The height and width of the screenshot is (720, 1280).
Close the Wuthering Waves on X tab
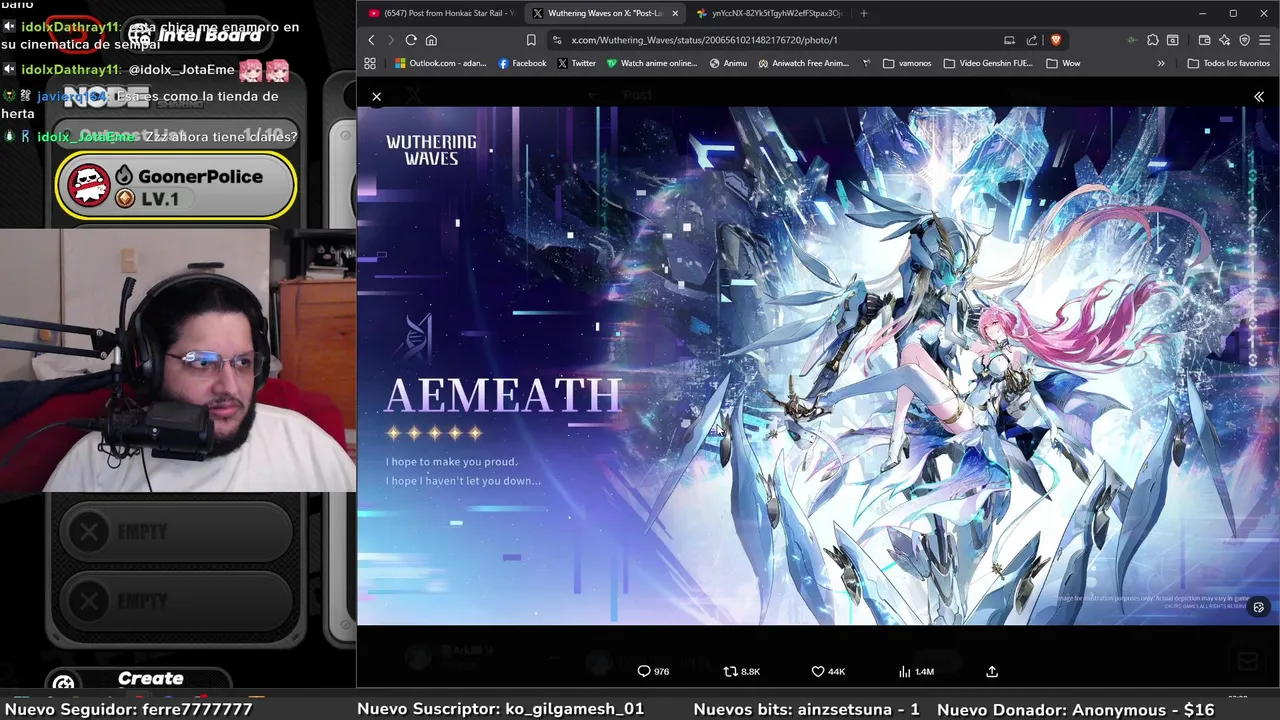point(675,13)
